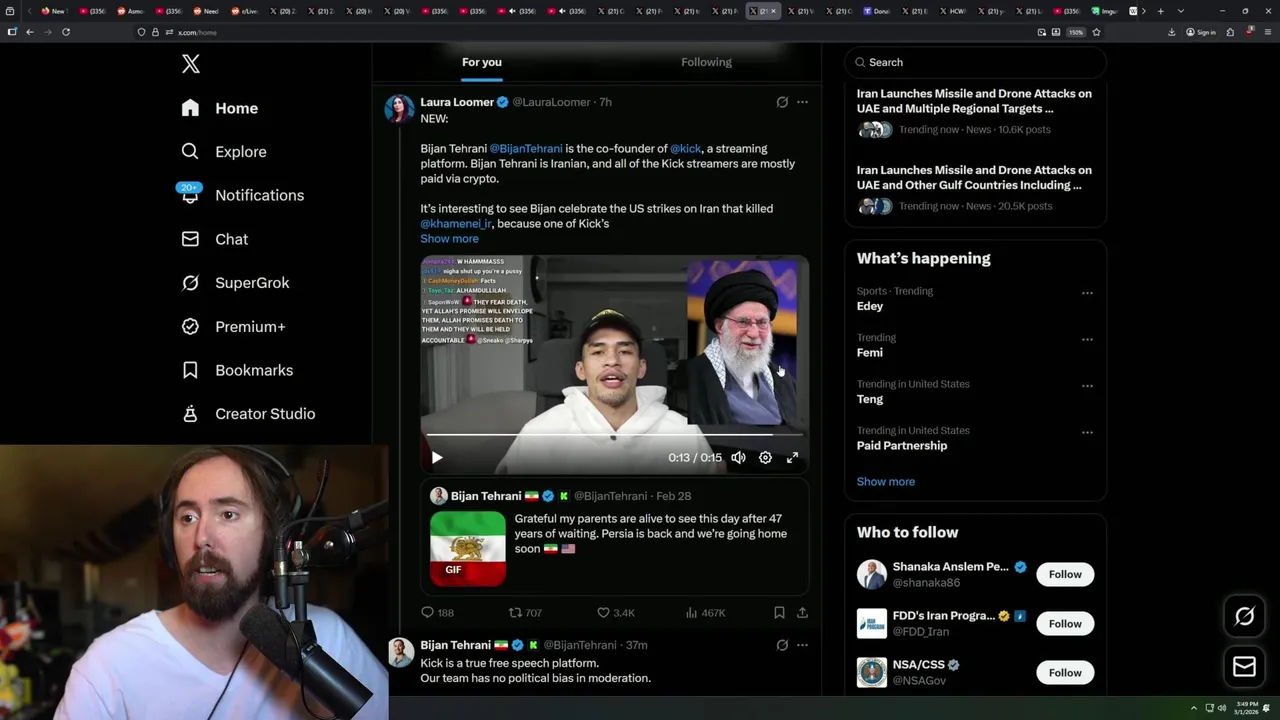
Task: Open Iran attacks news with 20.5K posts
Action: [x=975, y=190]
